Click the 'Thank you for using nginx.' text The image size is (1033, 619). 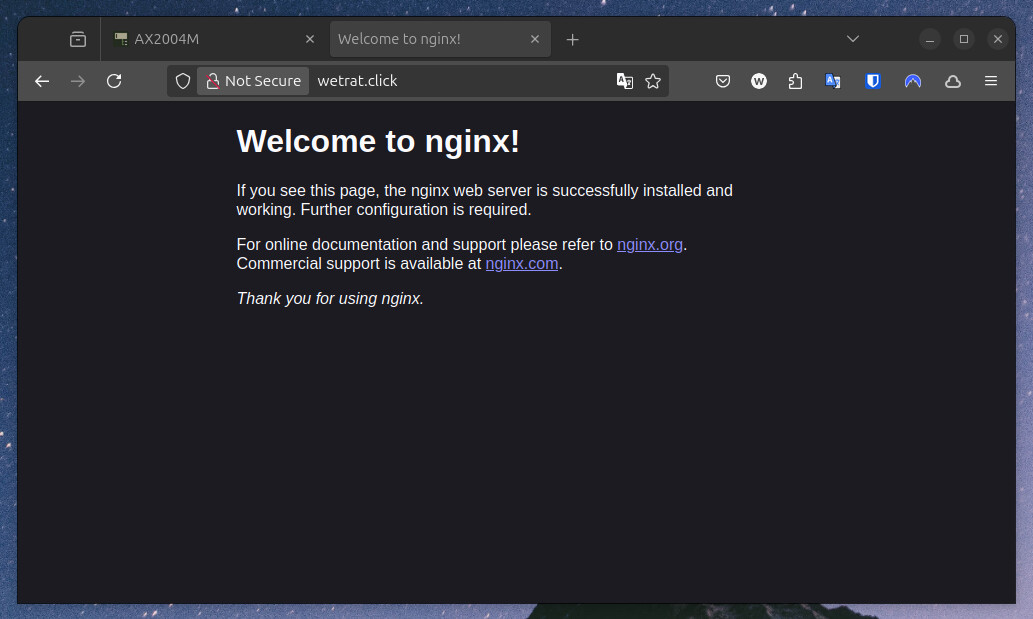330,298
